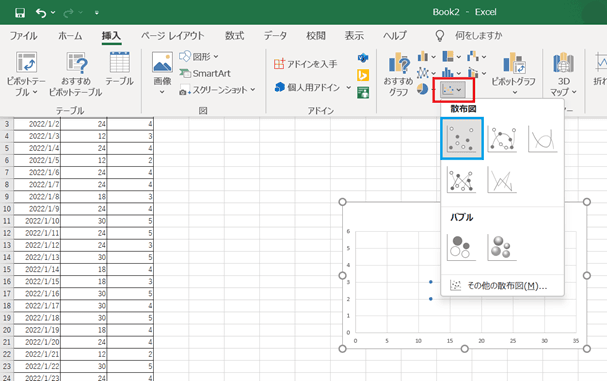Open the 3D マップ dropdown
The height and width of the screenshot is (381, 607).
coord(564,74)
